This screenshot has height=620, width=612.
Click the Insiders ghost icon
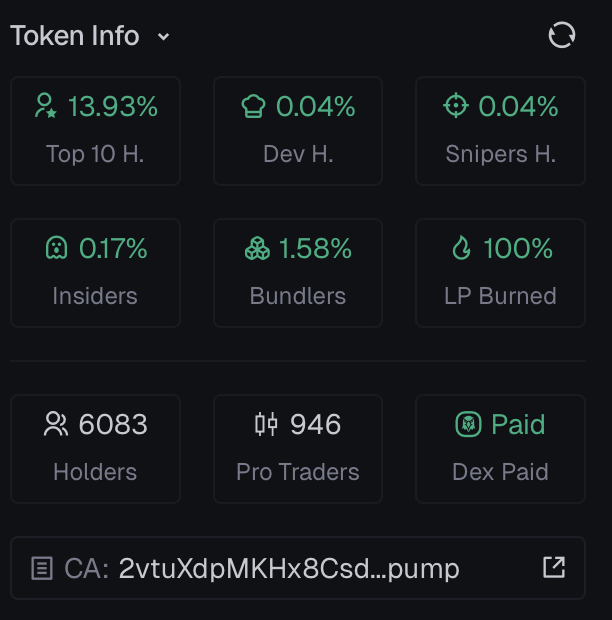(x=57, y=248)
